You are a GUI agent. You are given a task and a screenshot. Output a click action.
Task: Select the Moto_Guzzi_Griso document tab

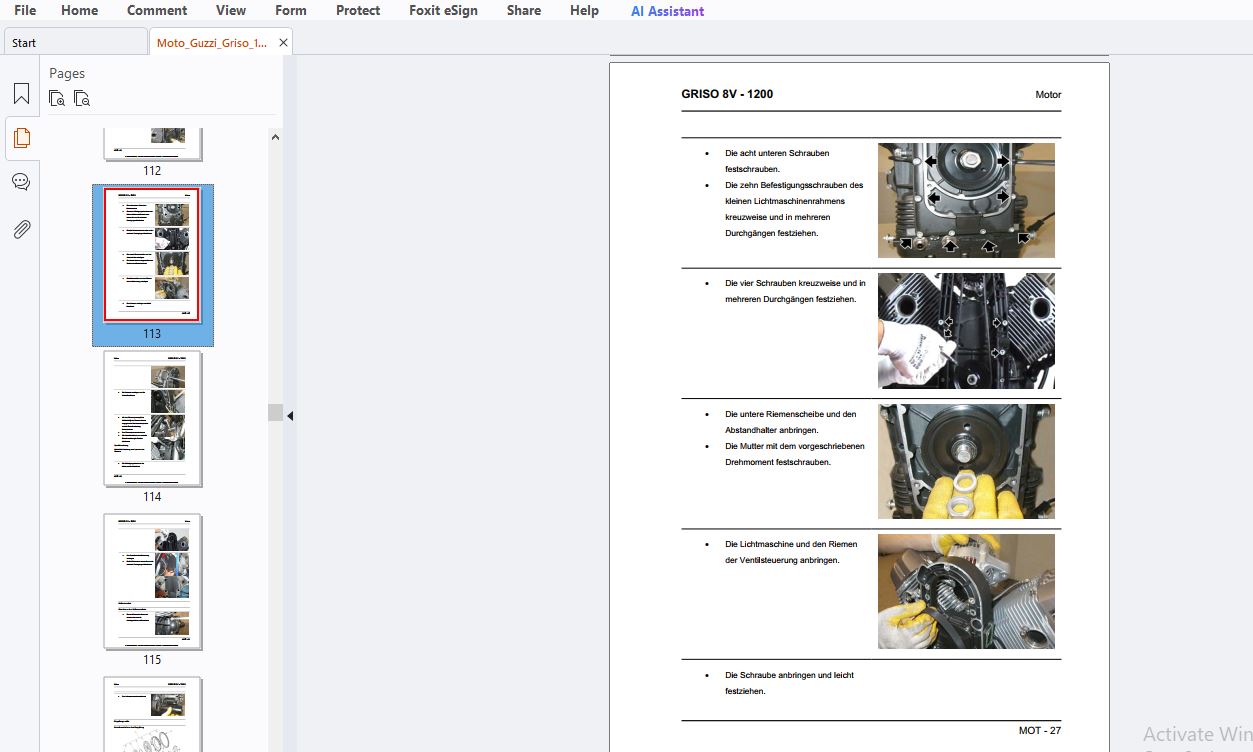point(212,43)
